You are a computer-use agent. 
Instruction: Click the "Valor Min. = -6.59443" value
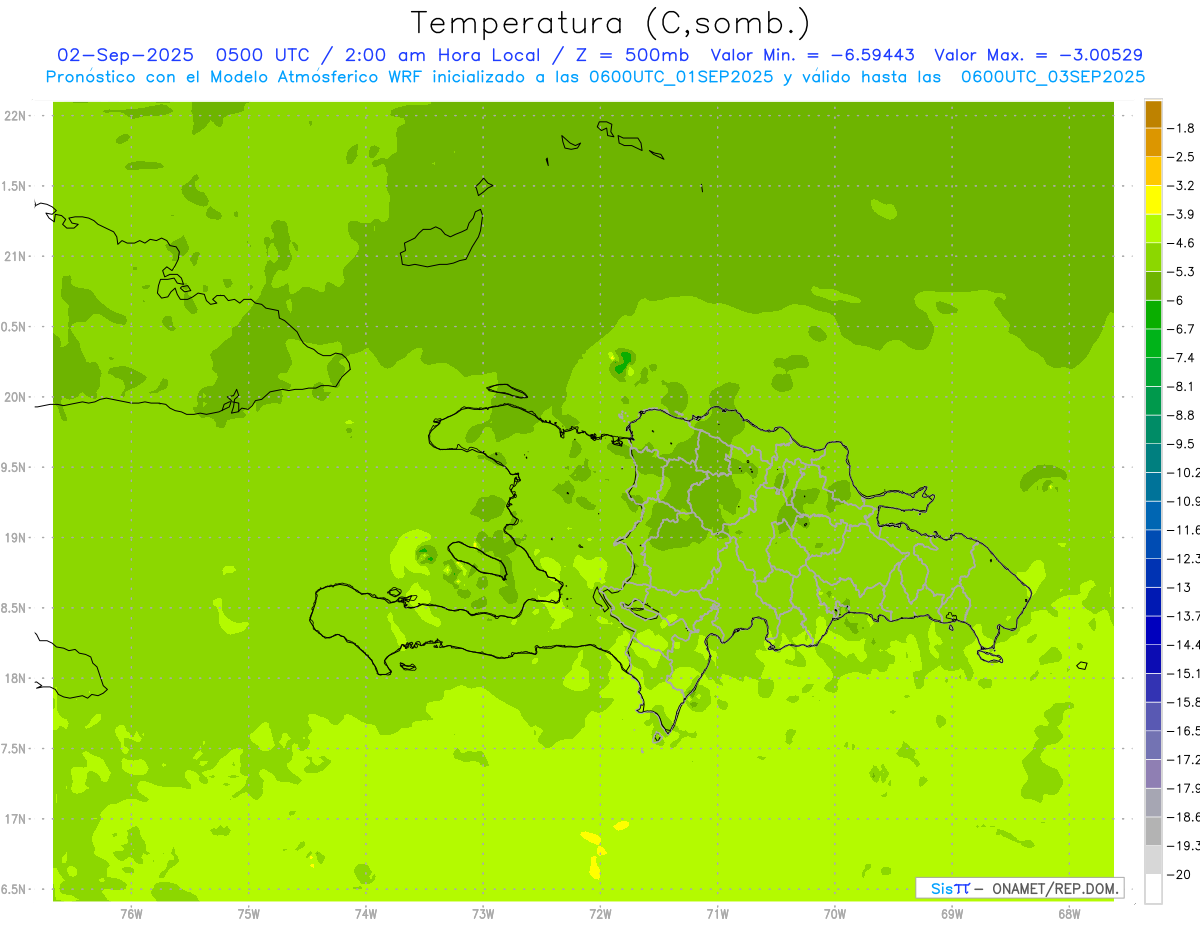tap(812, 55)
